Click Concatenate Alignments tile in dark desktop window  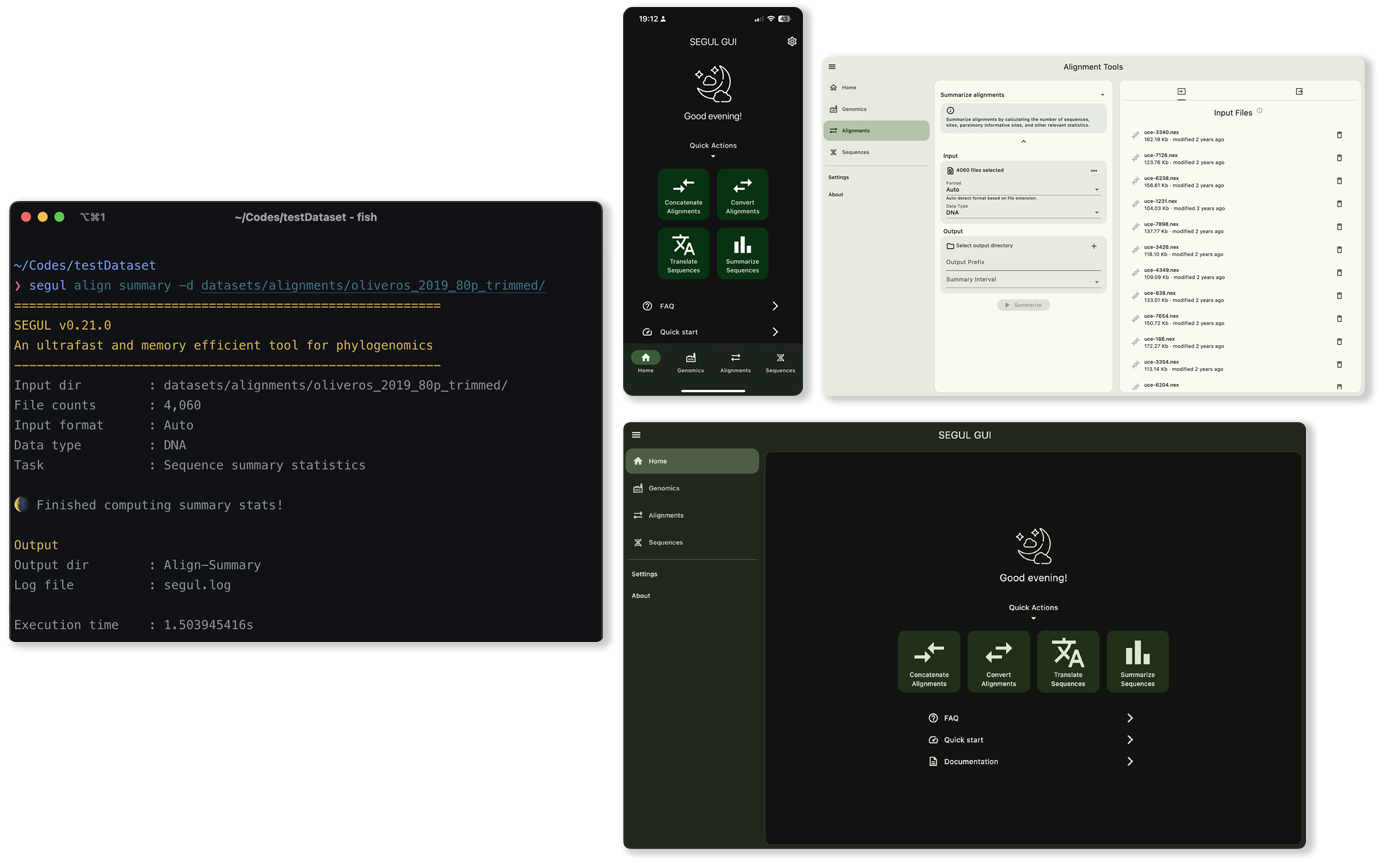pyautogui.click(x=929, y=661)
